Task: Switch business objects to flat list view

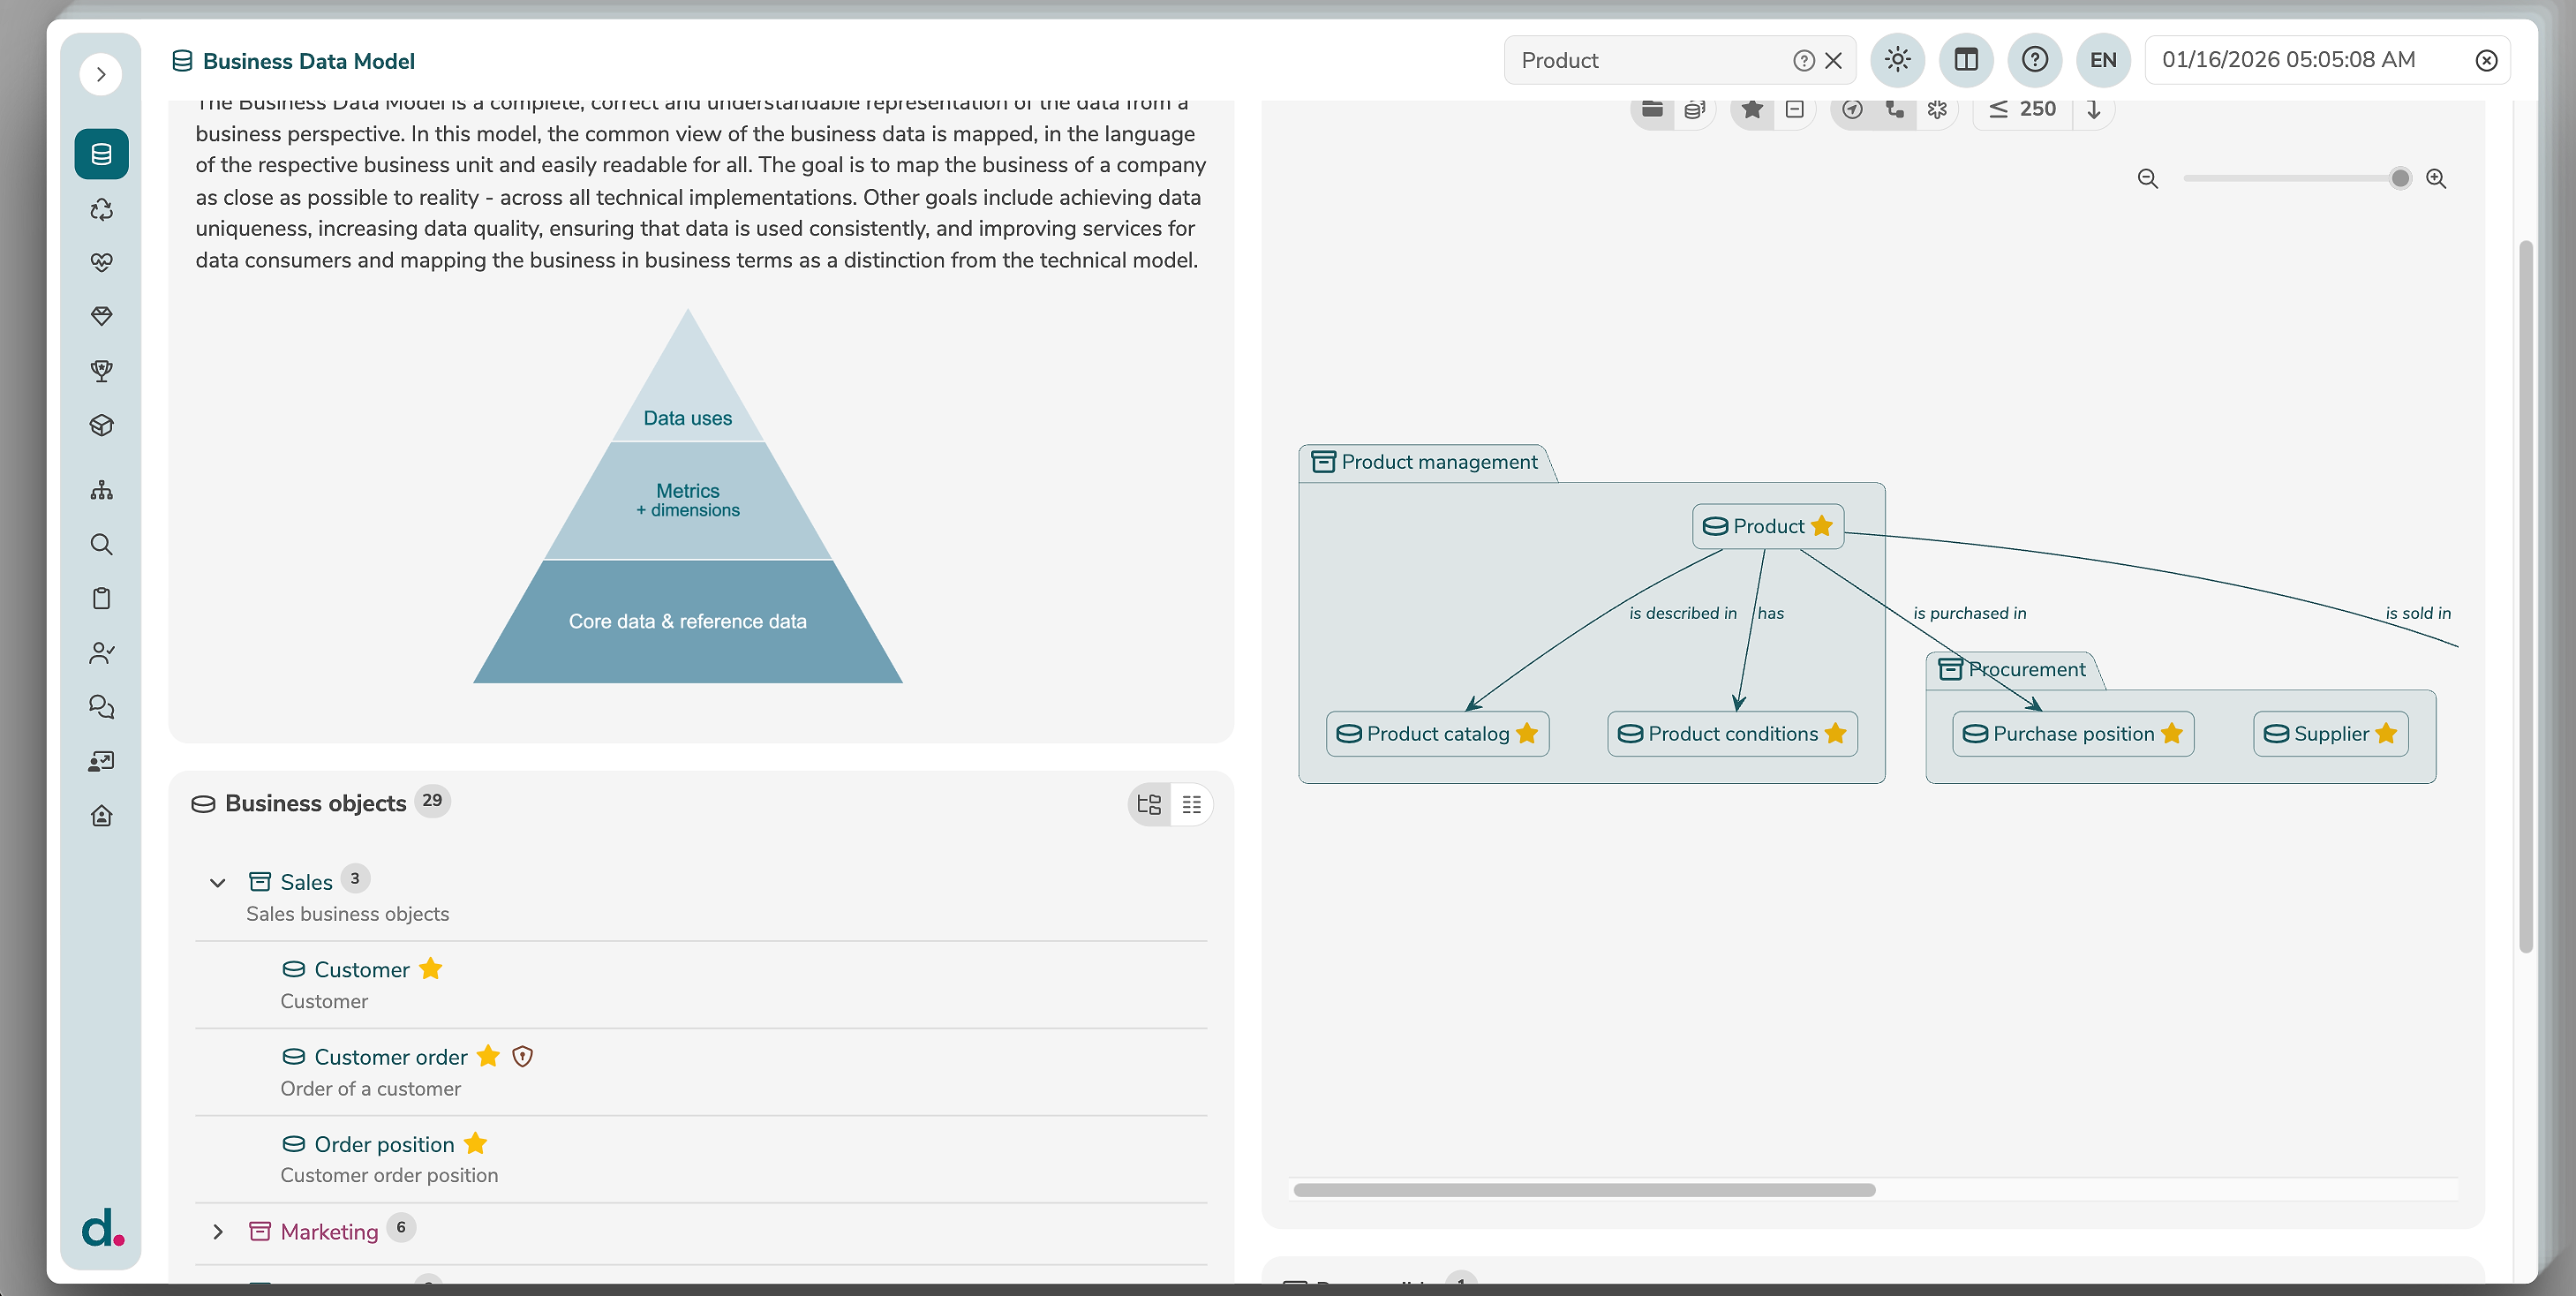Action: click(1191, 804)
